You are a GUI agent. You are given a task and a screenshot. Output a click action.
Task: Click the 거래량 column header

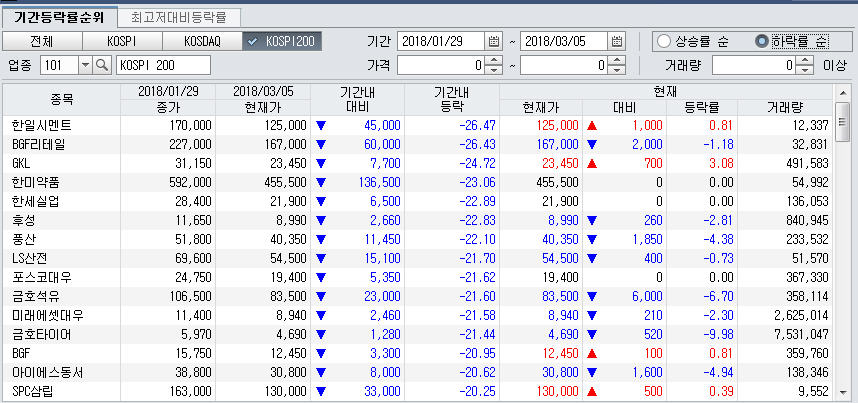pyautogui.click(x=785, y=108)
